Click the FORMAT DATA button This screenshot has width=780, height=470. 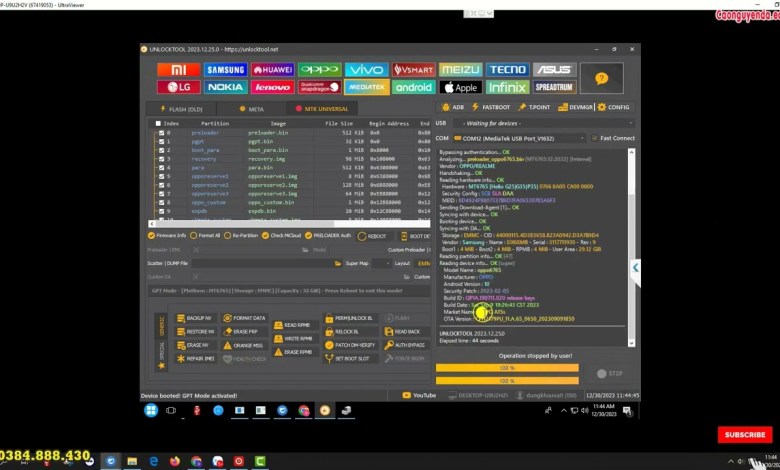click(x=245, y=318)
